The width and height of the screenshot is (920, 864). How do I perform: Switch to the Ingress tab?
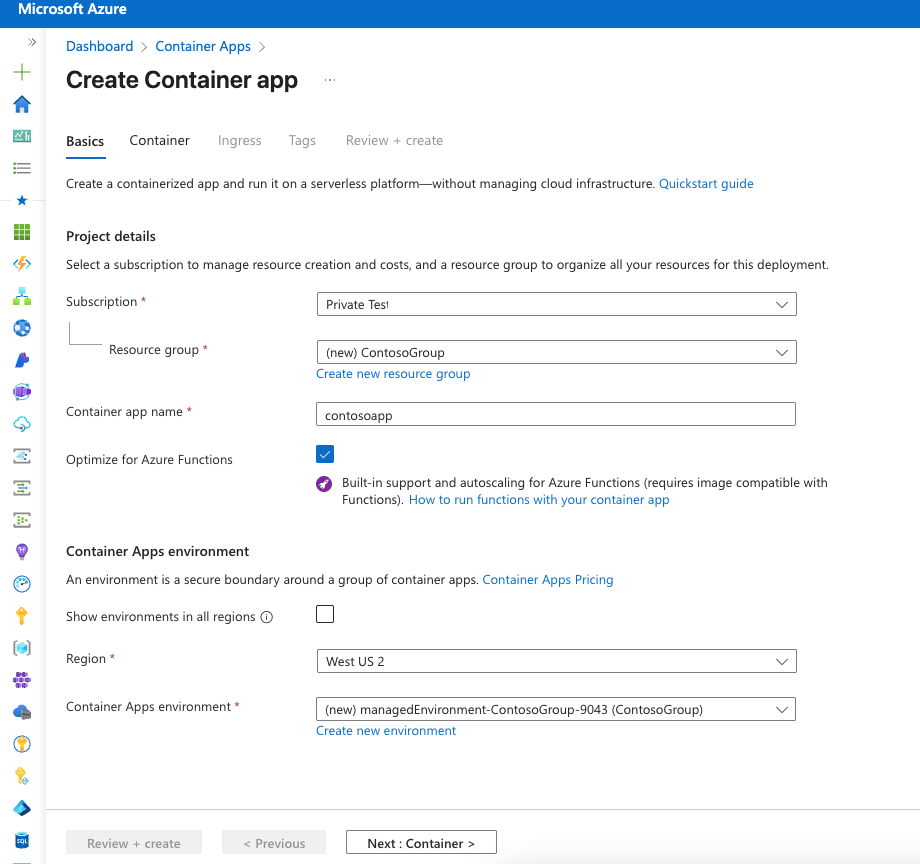(x=239, y=141)
